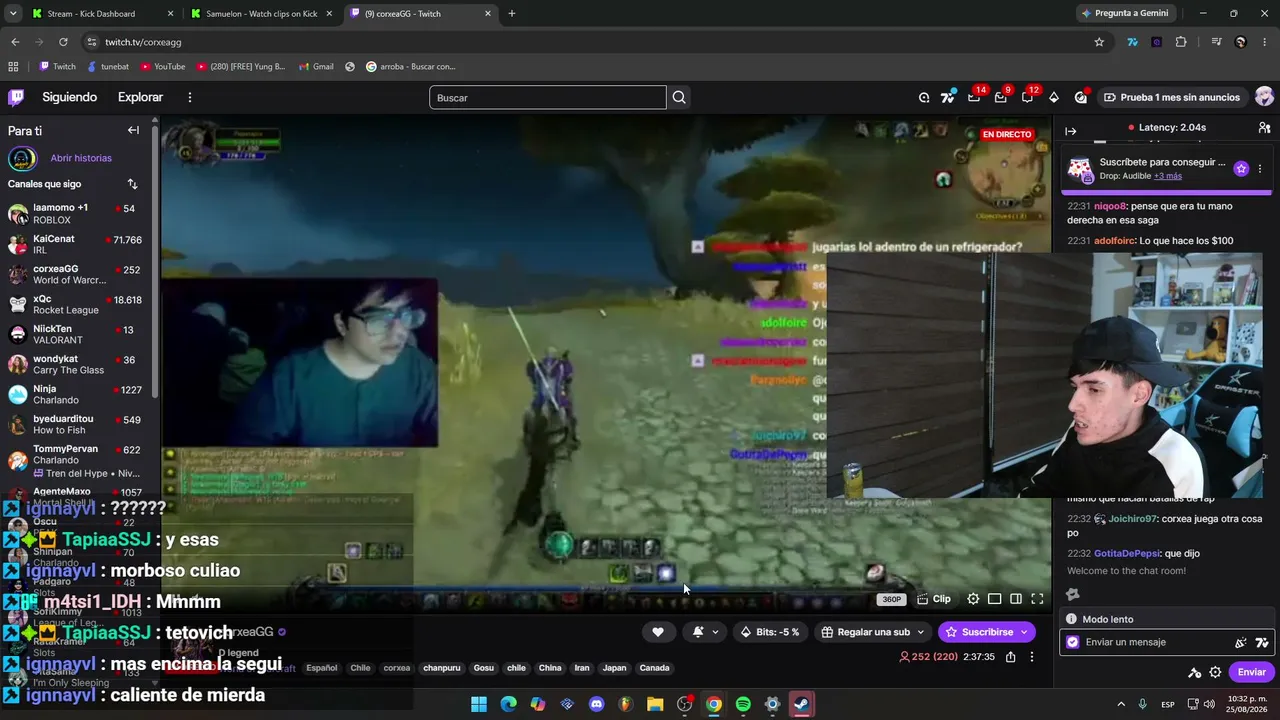The width and height of the screenshot is (1280, 720).
Task: Open notification bell dropdown
Action: pyautogui.click(x=705, y=632)
